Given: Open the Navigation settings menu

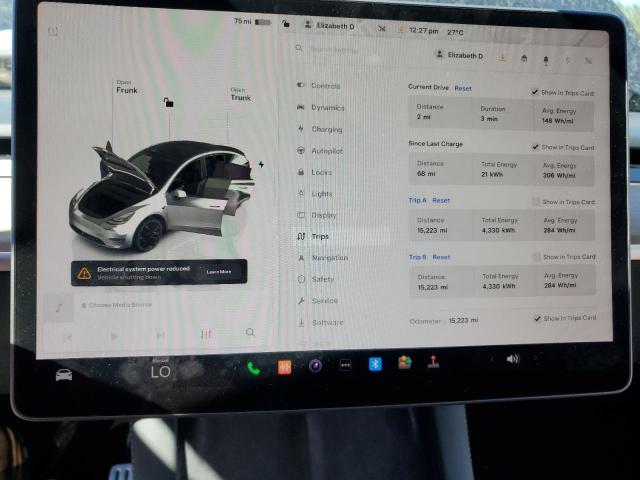Looking at the screenshot, I should (322, 258).
